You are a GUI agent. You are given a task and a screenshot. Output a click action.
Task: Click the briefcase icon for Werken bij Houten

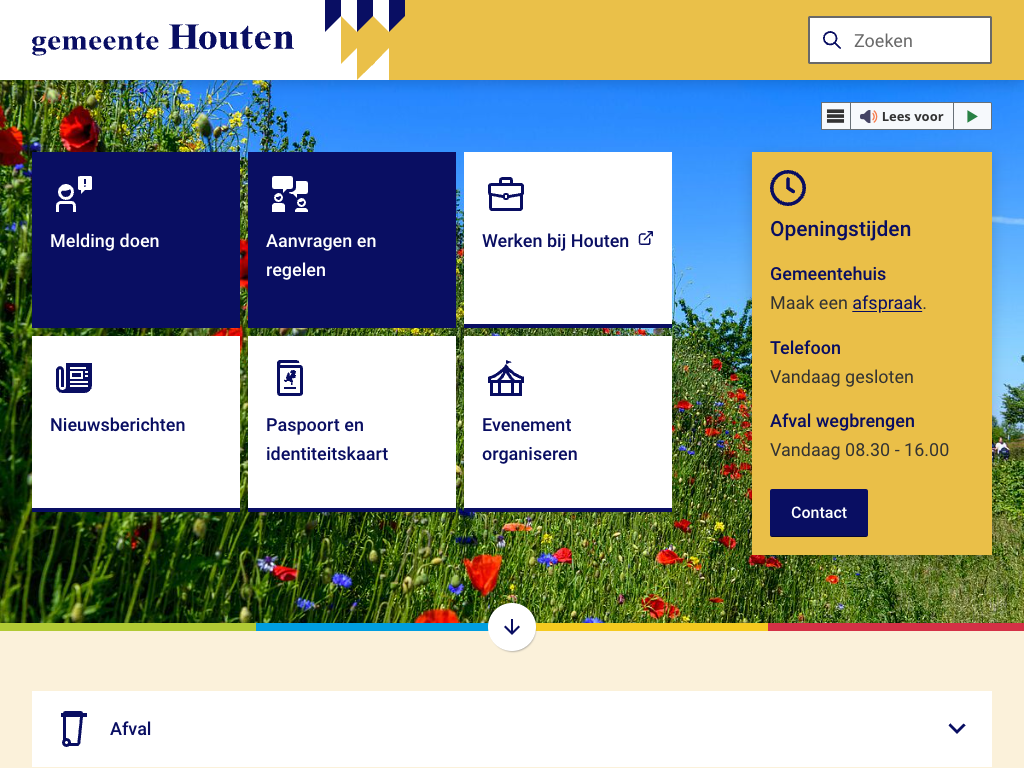point(506,194)
